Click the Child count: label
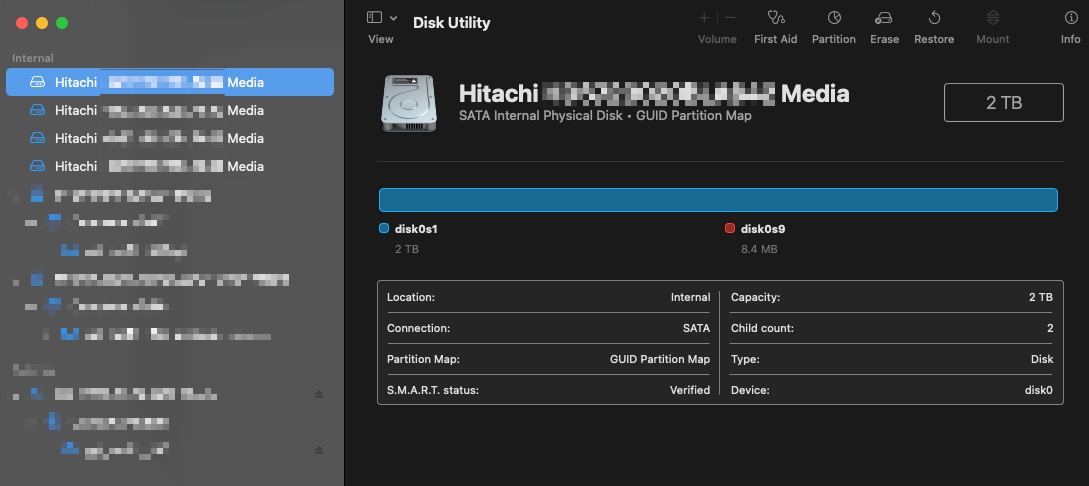 [762, 328]
